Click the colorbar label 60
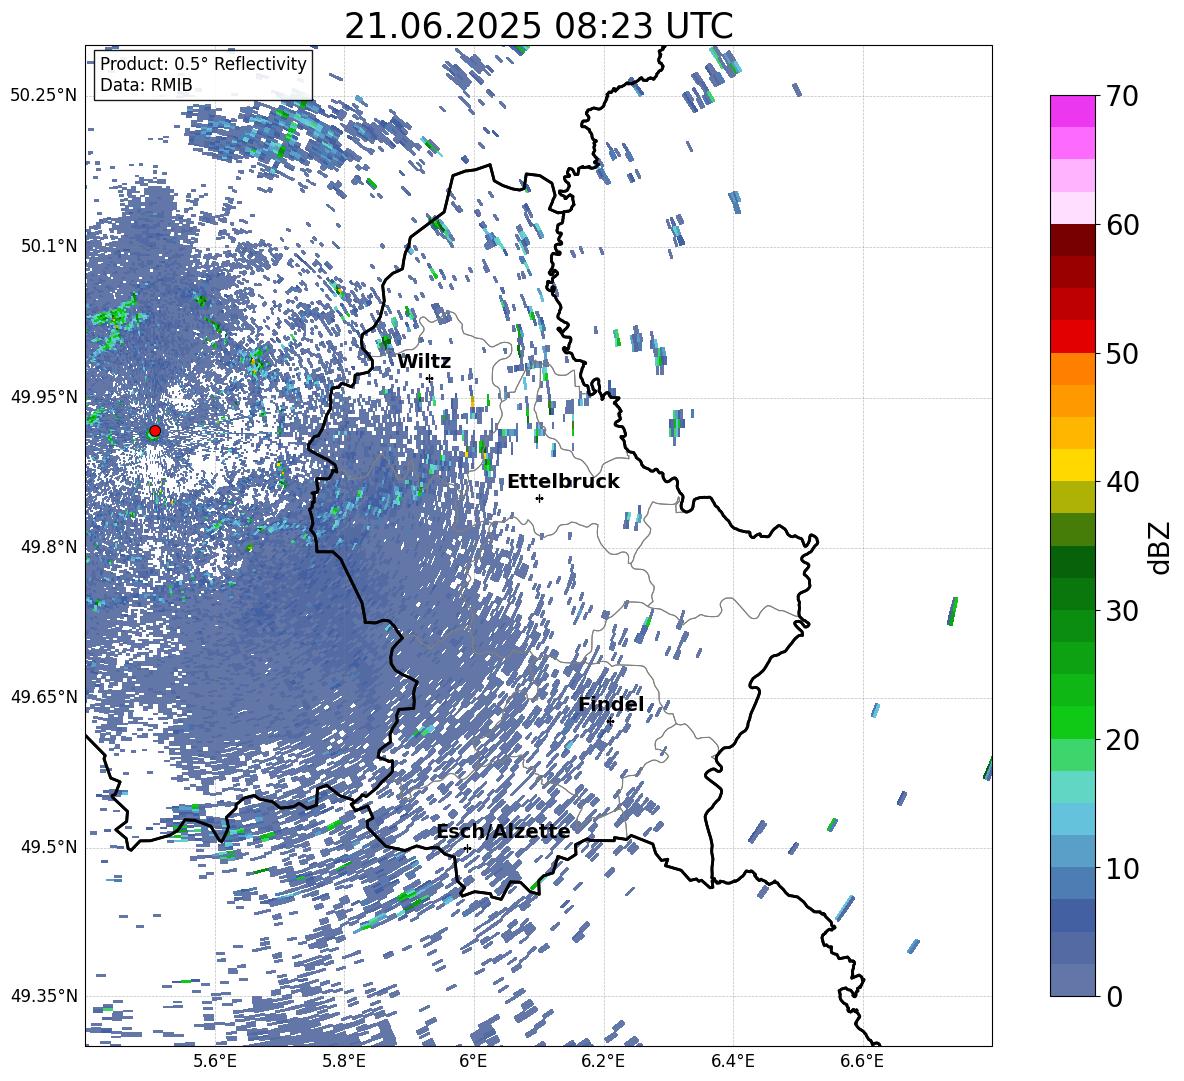Viewport: 1184px width, 1081px height. click(x=1122, y=225)
